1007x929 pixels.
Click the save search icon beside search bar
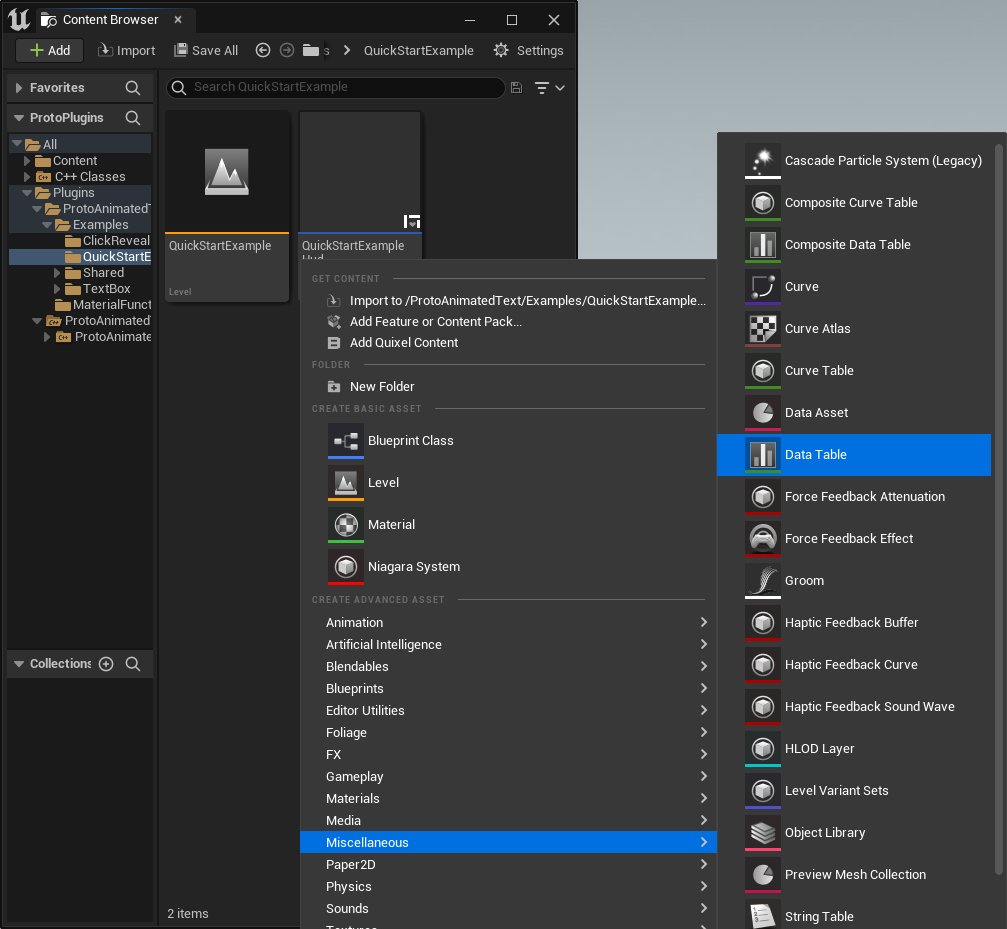click(x=516, y=88)
